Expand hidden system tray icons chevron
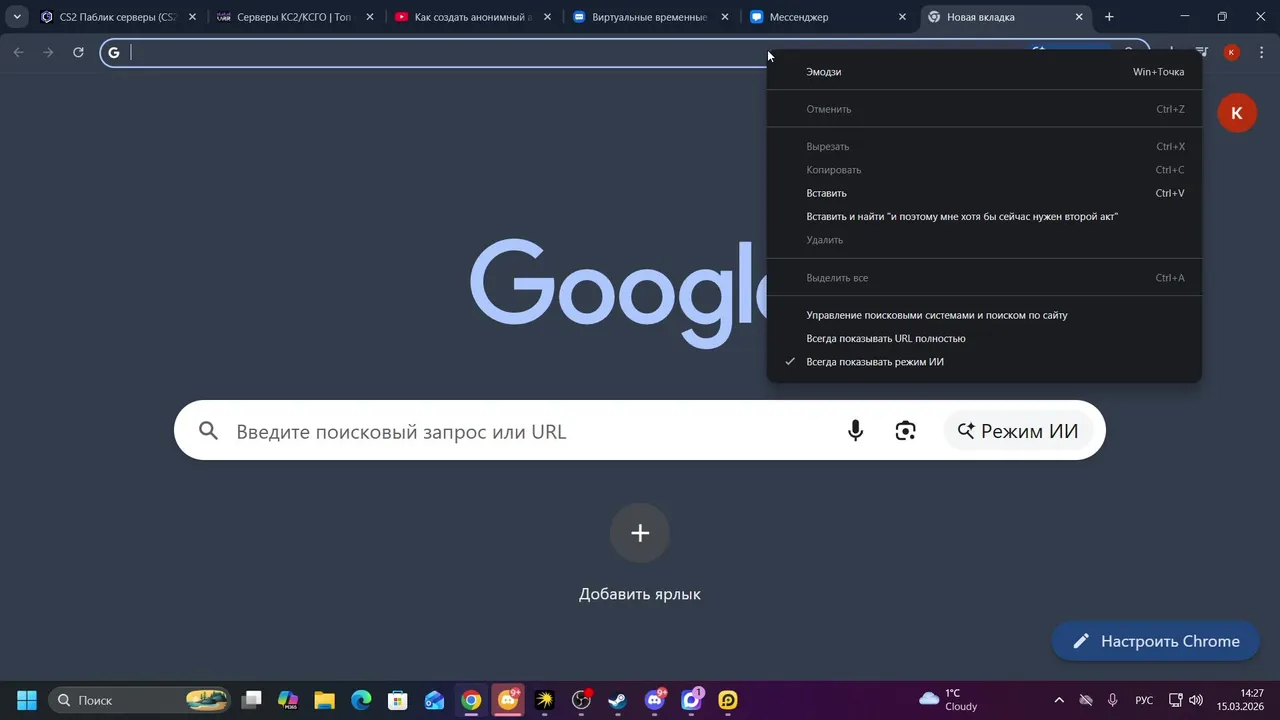The image size is (1280, 720). tap(1059, 700)
